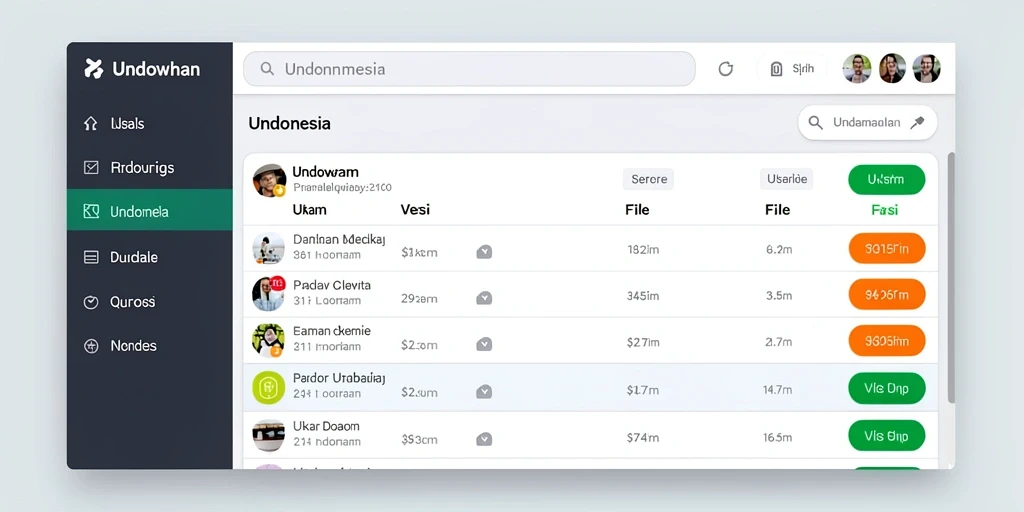
Task: Click the vertical scrollbar of the list
Action: pos(951,278)
